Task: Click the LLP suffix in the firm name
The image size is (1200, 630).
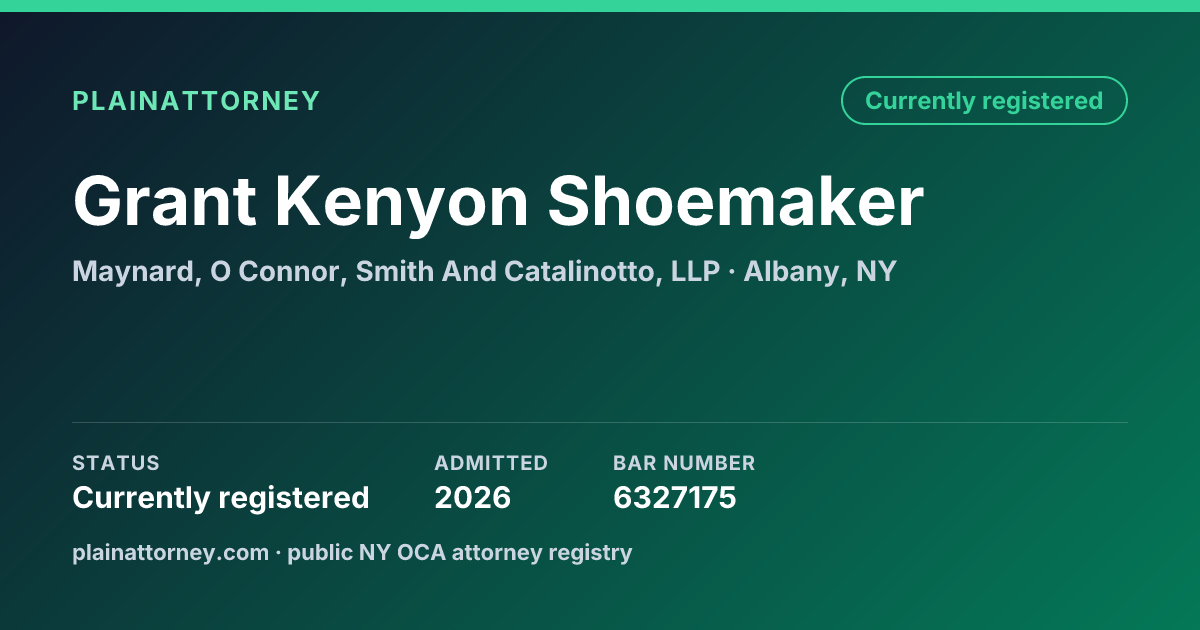Action: coord(695,271)
